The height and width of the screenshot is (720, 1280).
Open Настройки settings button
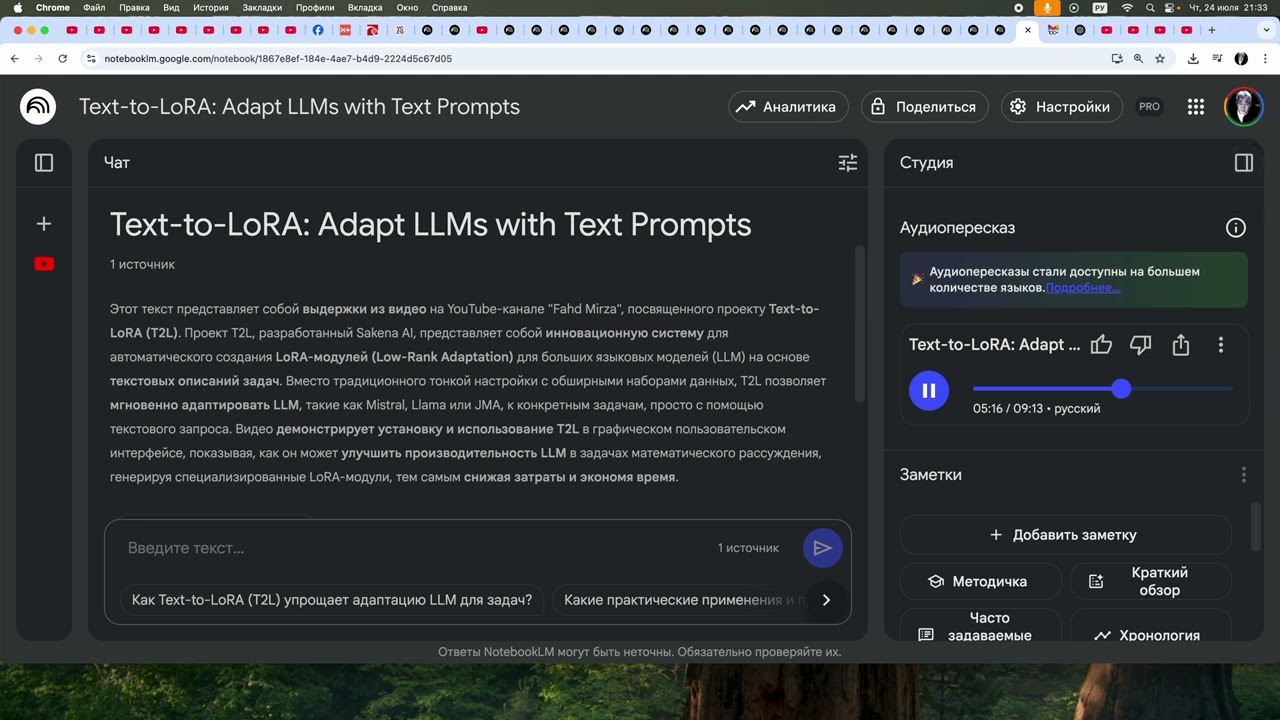[x=1061, y=107]
